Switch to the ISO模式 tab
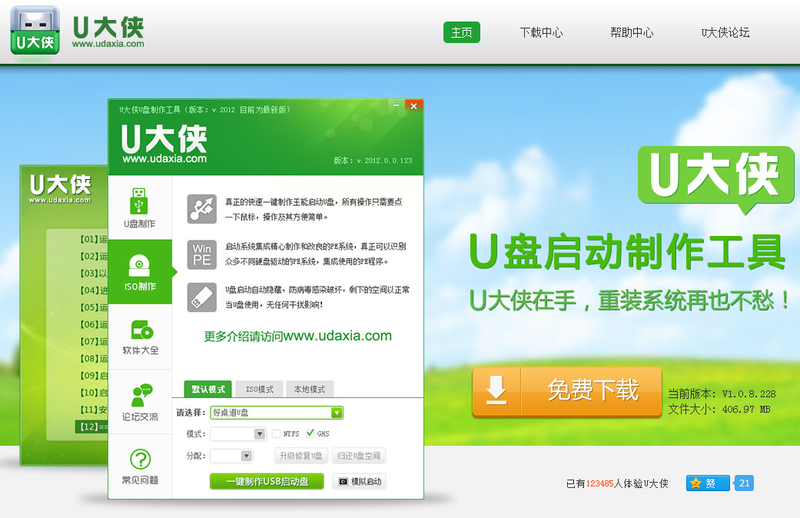The height and width of the screenshot is (518, 800). pos(259,389)
